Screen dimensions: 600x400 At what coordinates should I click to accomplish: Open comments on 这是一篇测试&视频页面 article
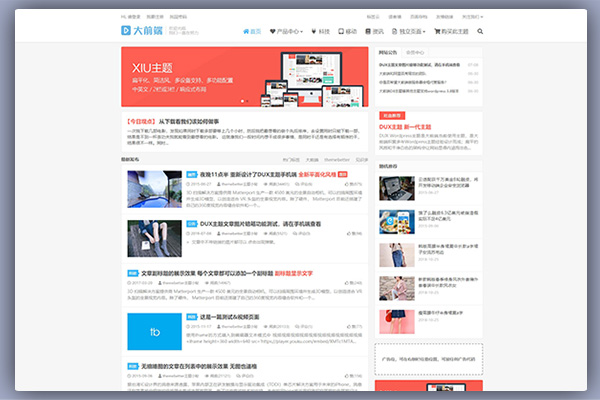click(x=303, y=327)
